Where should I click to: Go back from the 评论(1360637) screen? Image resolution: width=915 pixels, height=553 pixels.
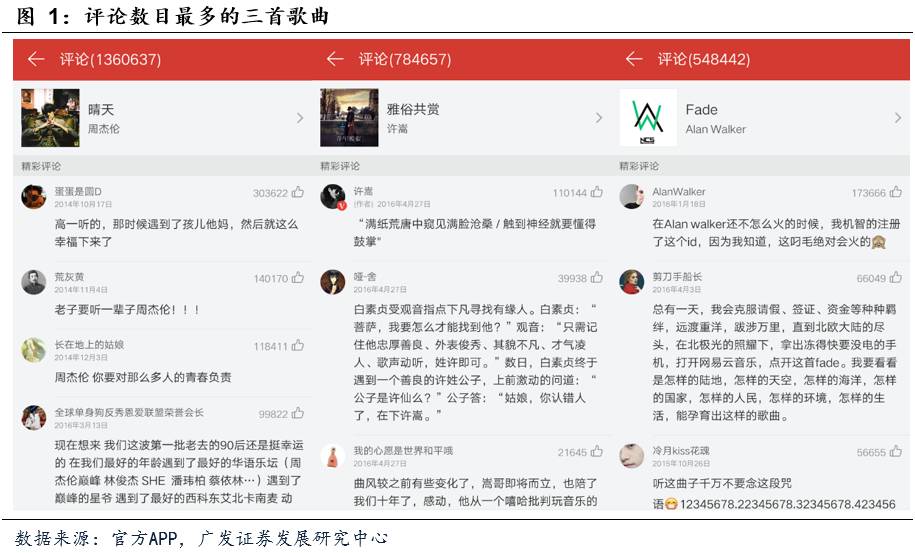click(36, 59)
